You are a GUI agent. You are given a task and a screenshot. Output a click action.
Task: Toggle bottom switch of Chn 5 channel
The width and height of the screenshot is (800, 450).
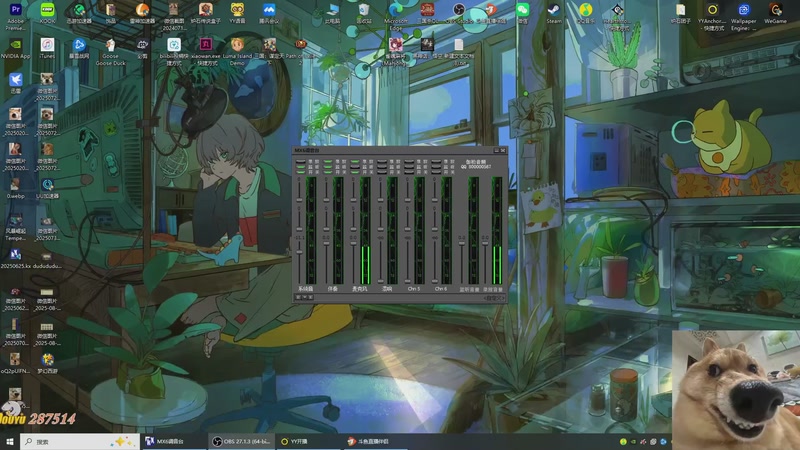pyautogui.click(x=409, y=172)
